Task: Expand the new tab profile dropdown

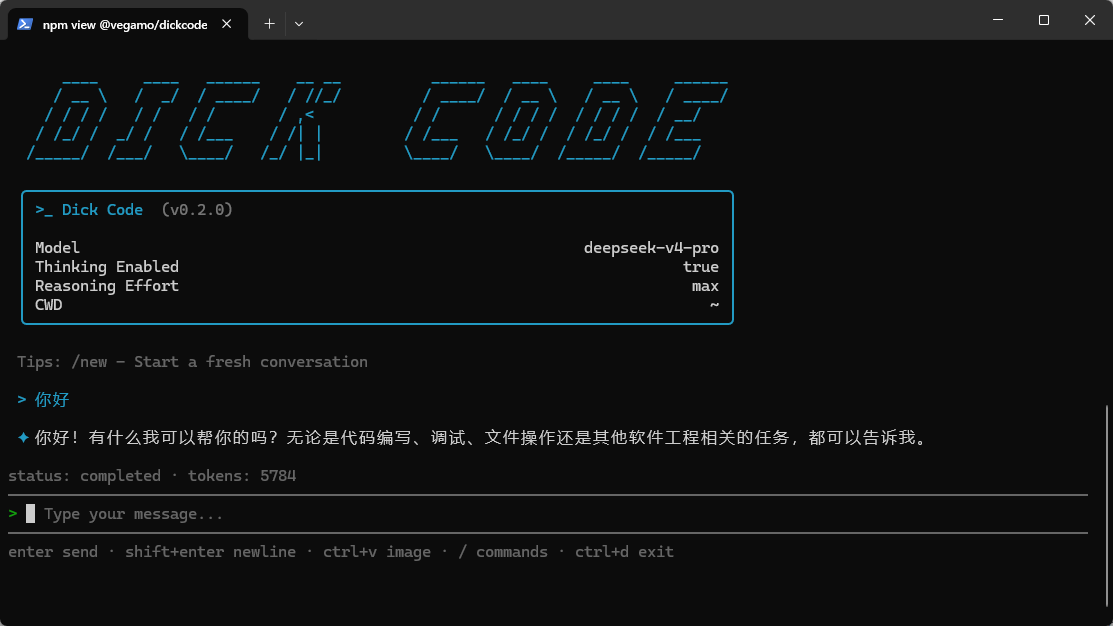Action: click(x=299, y=24)
